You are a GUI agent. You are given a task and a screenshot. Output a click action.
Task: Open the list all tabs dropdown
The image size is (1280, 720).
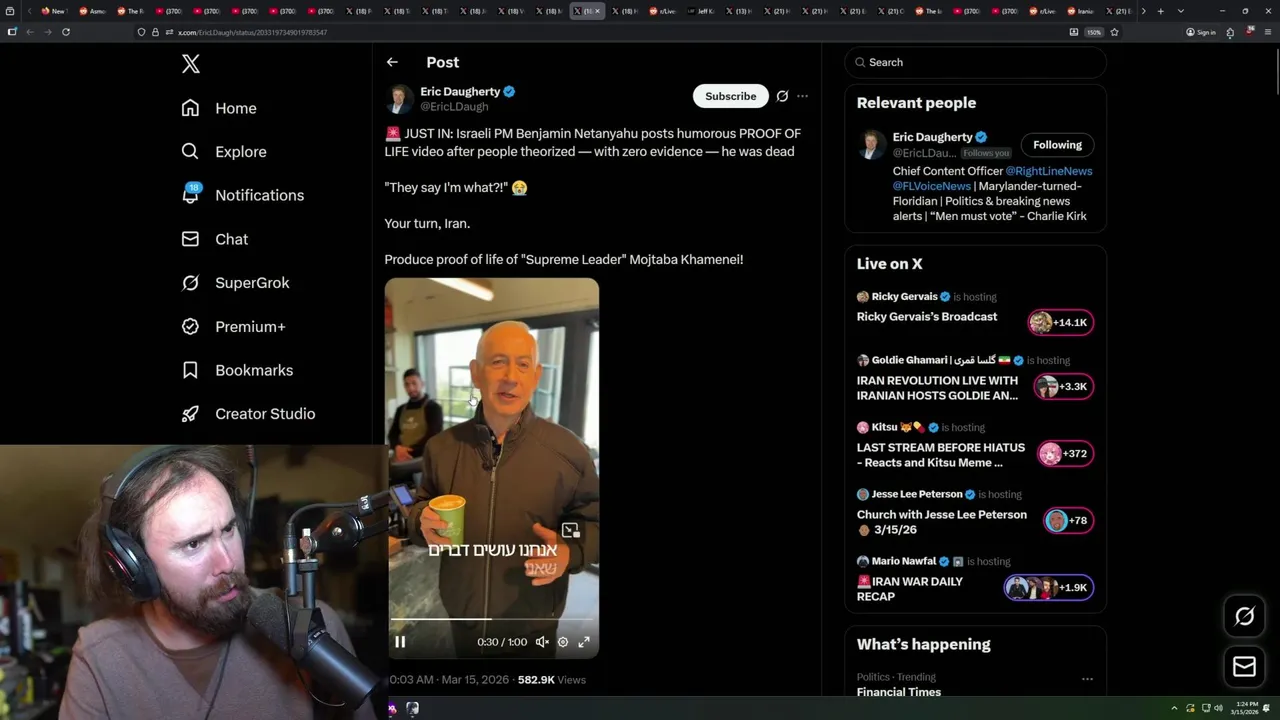1181,11
